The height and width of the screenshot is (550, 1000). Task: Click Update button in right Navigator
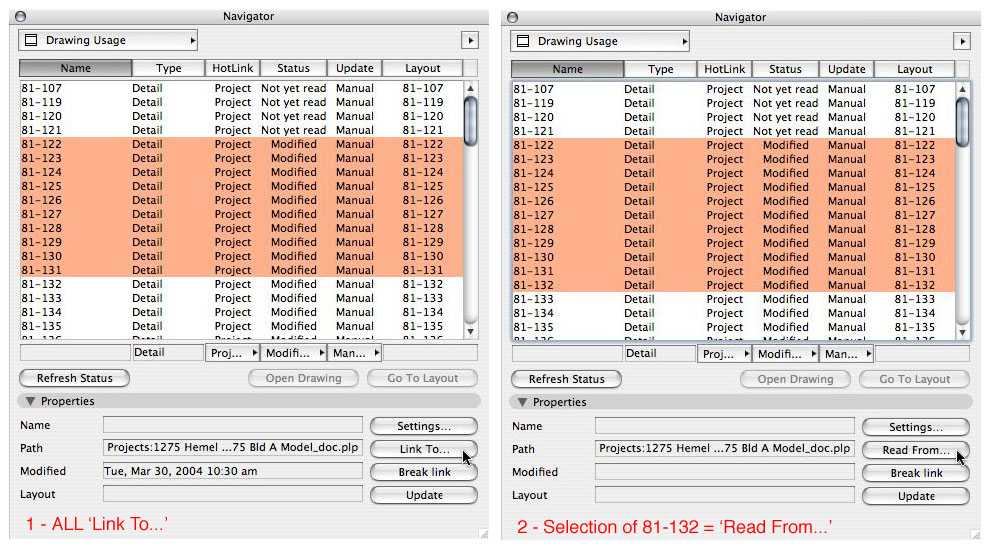916,496
